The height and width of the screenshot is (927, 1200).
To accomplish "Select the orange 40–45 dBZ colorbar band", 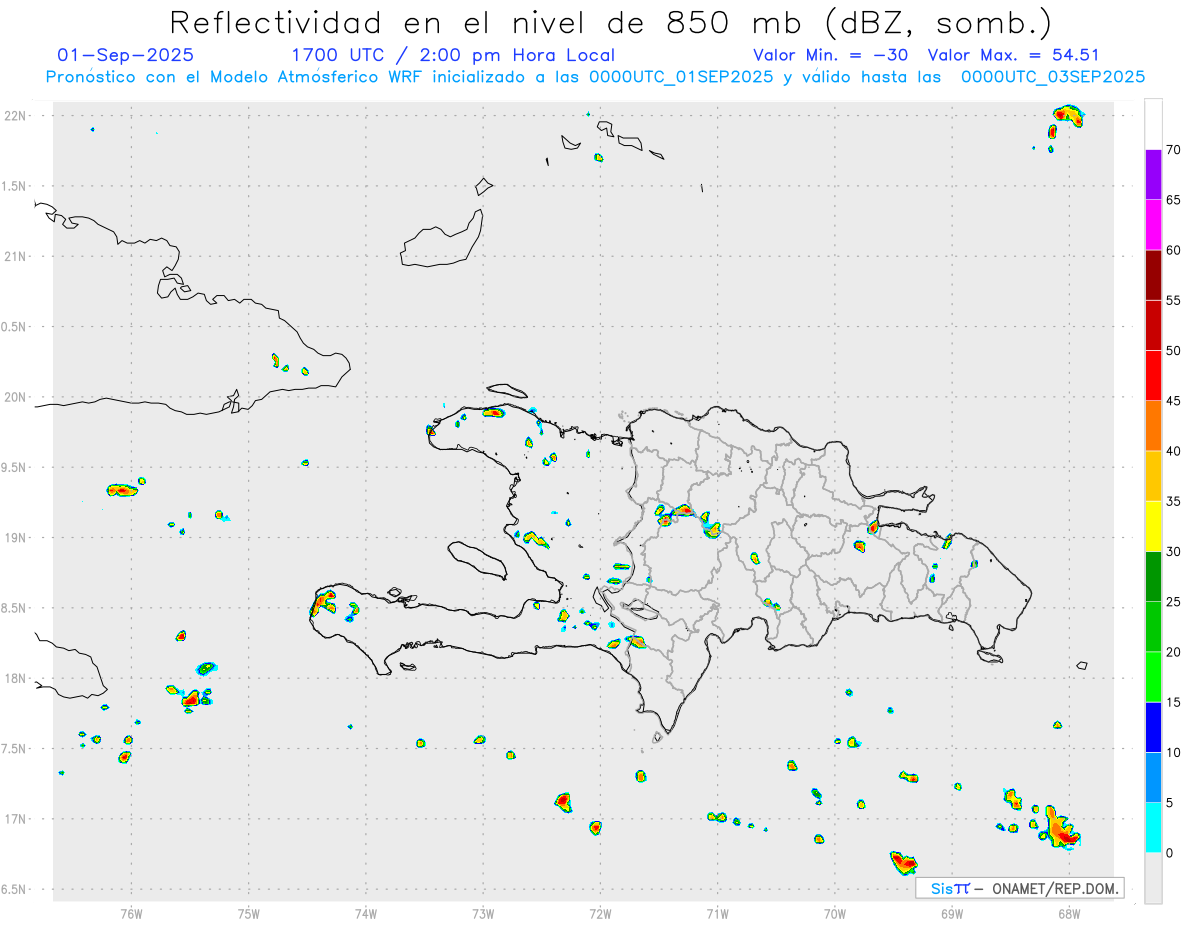I will 1153,426.
